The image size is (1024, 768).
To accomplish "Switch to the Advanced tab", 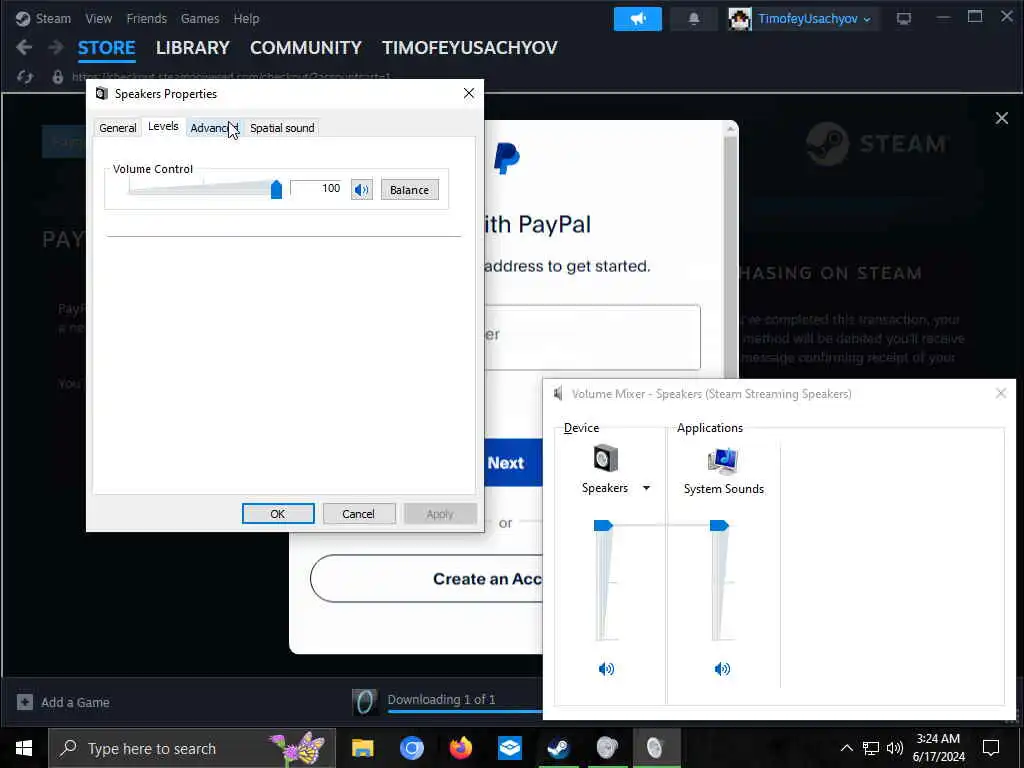I will pyautogui.click(x=214, y=128).
